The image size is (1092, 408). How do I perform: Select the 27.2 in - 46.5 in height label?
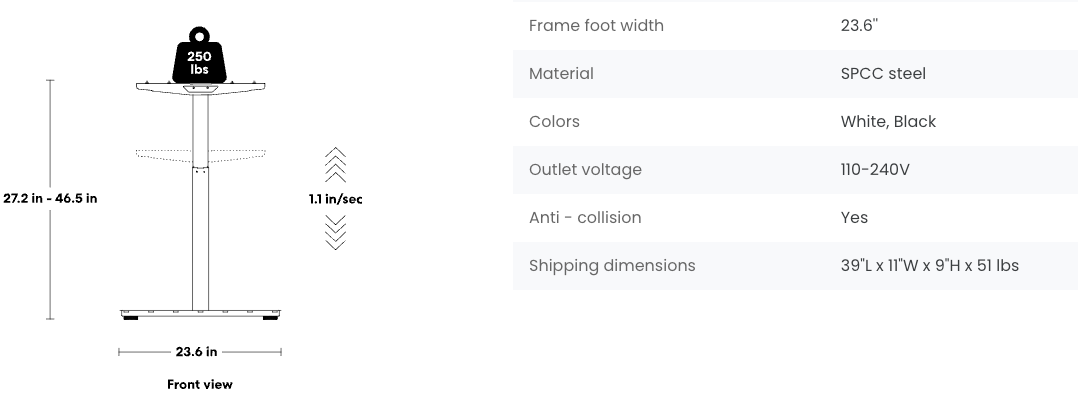(x=50, y=198)
